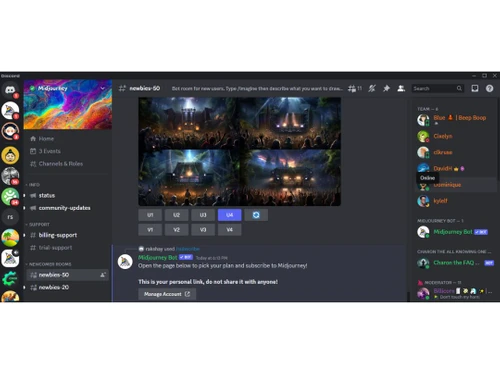500x375 pixels.
Task: Open clkruse member profile
Action: [456, 152]
